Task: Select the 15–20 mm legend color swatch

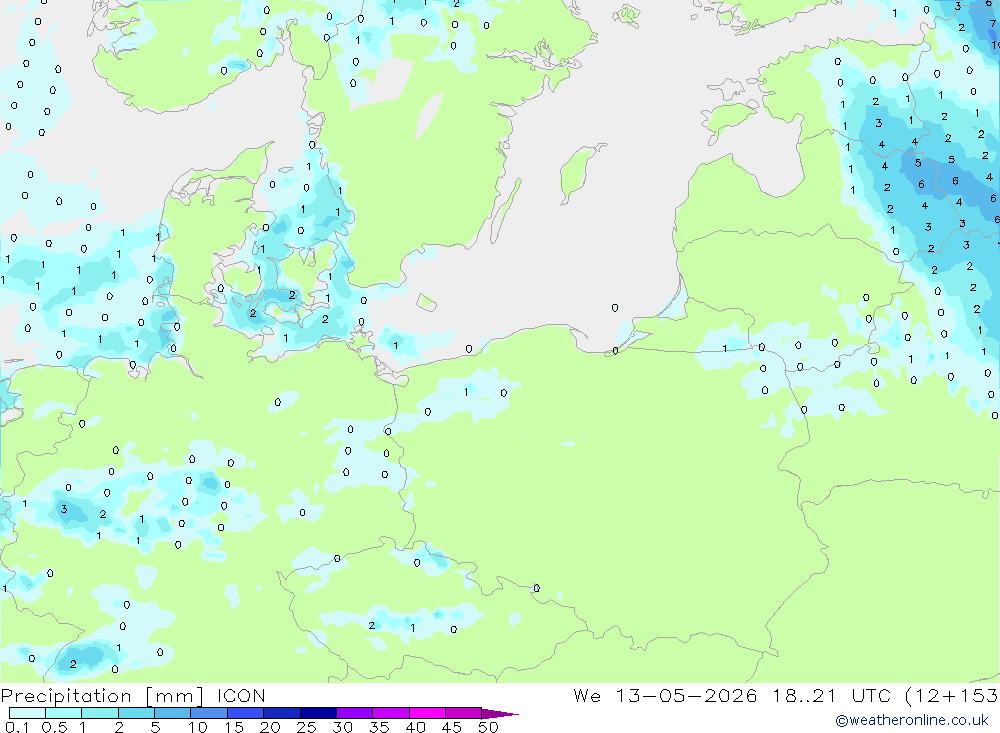Action: 246,713
